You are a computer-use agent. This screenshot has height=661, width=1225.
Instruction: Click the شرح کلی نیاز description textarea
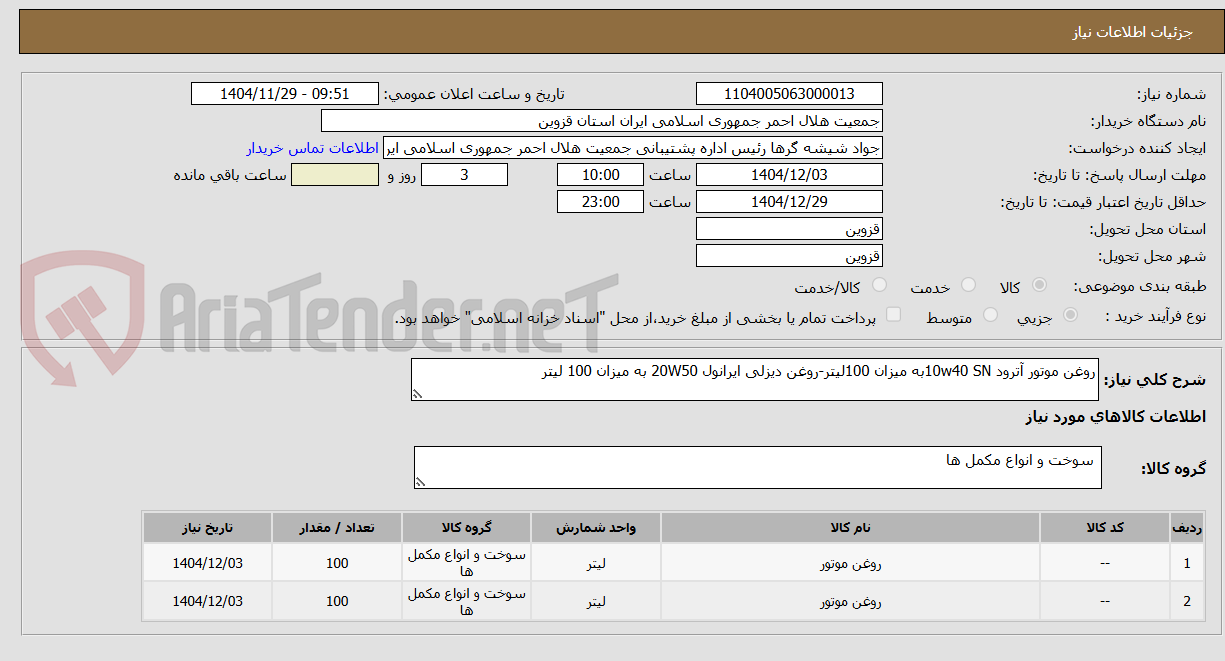coord(755,380)
